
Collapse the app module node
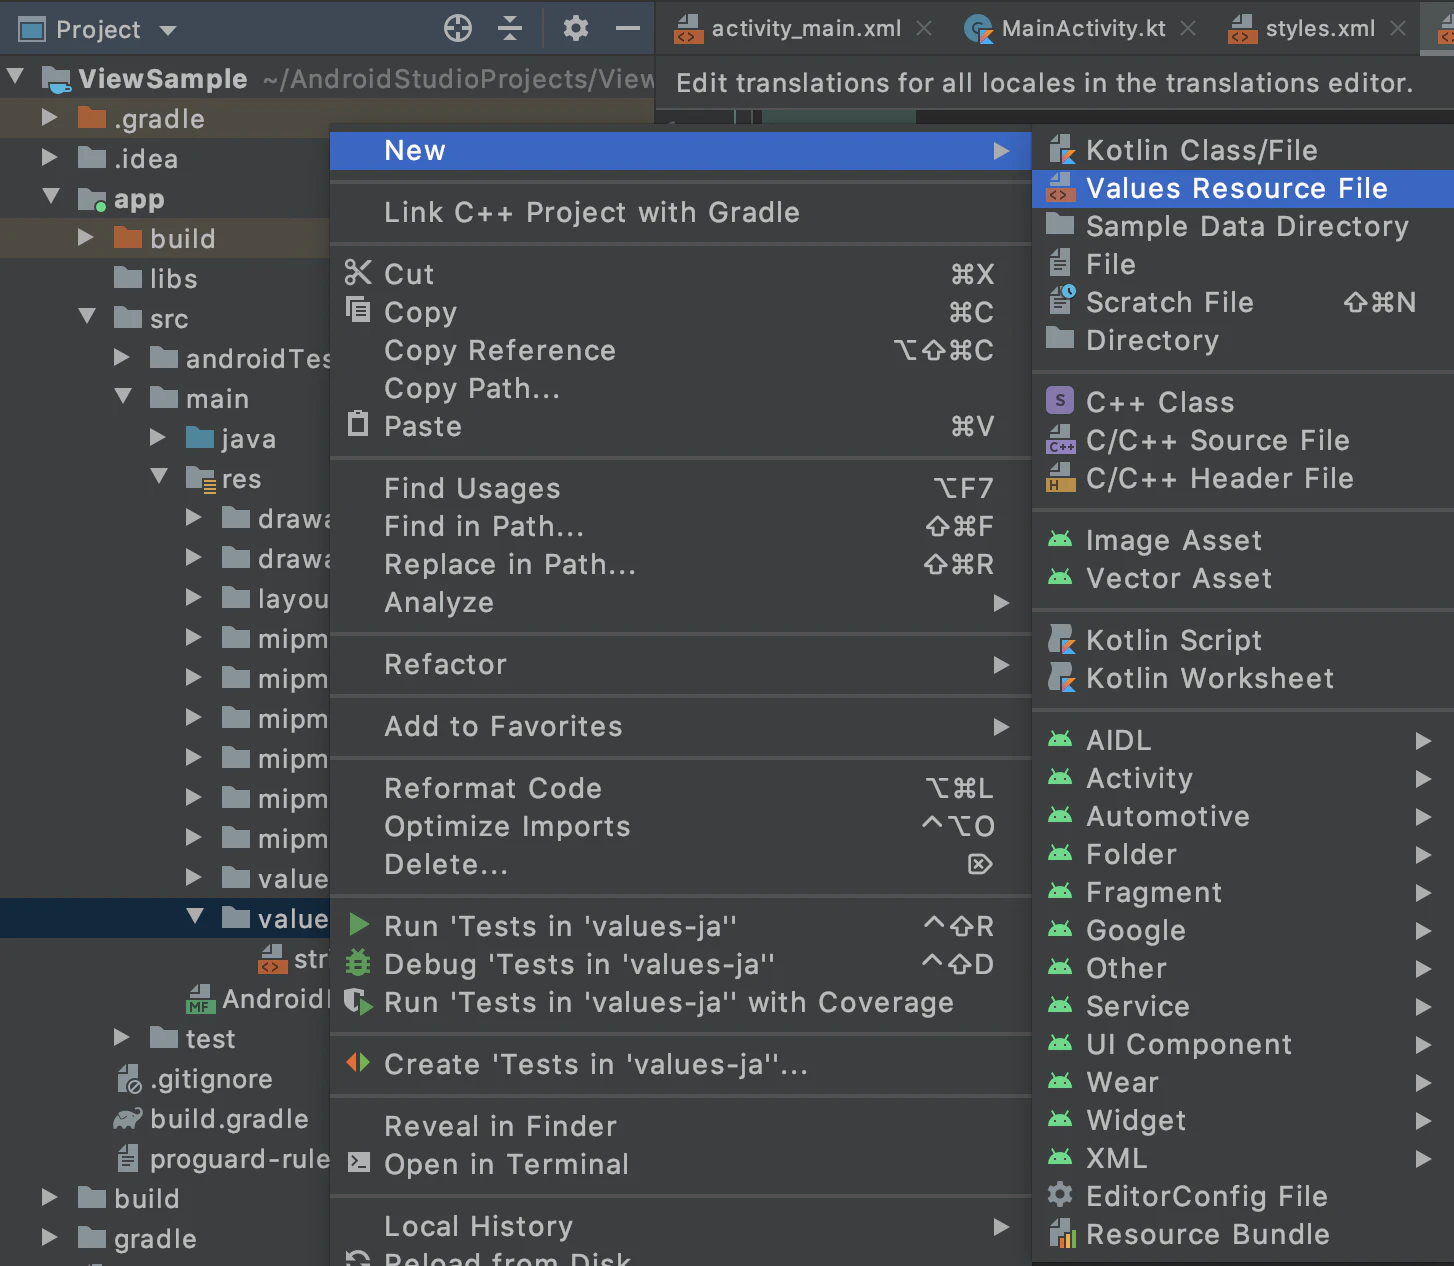(52, 197)
